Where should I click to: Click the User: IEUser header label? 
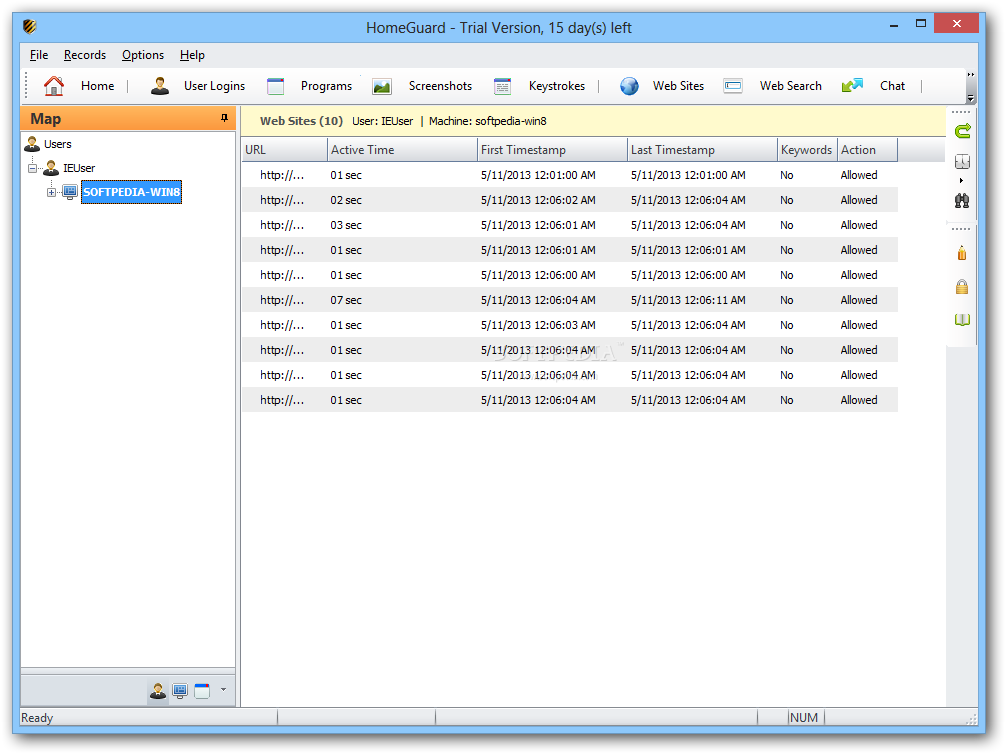click(x=382, y=121)
